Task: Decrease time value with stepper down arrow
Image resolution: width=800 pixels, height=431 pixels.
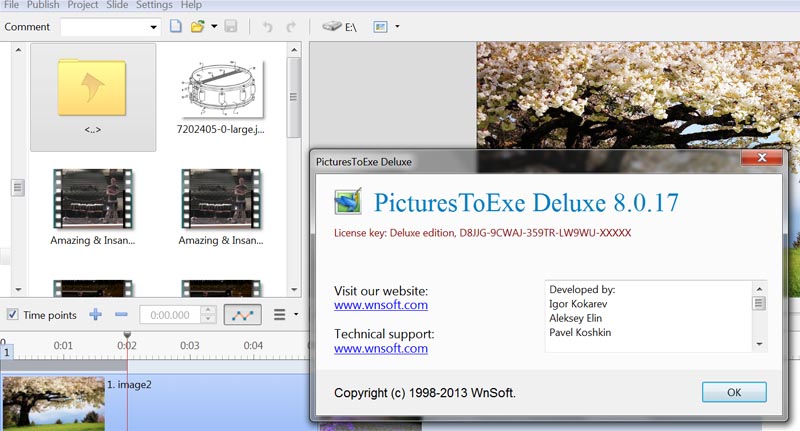Action: click(x=208, y=320)
